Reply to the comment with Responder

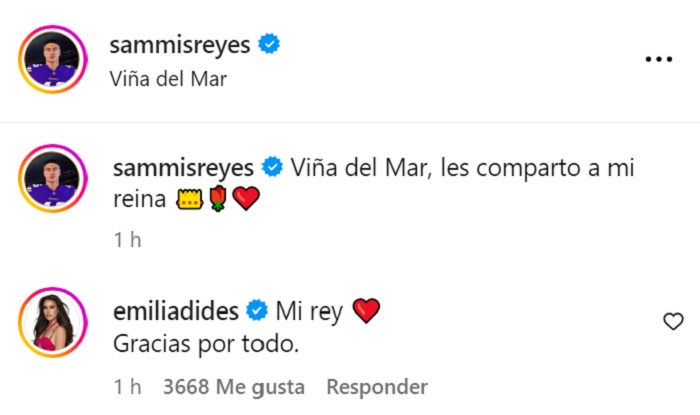[x=377, y=387]
